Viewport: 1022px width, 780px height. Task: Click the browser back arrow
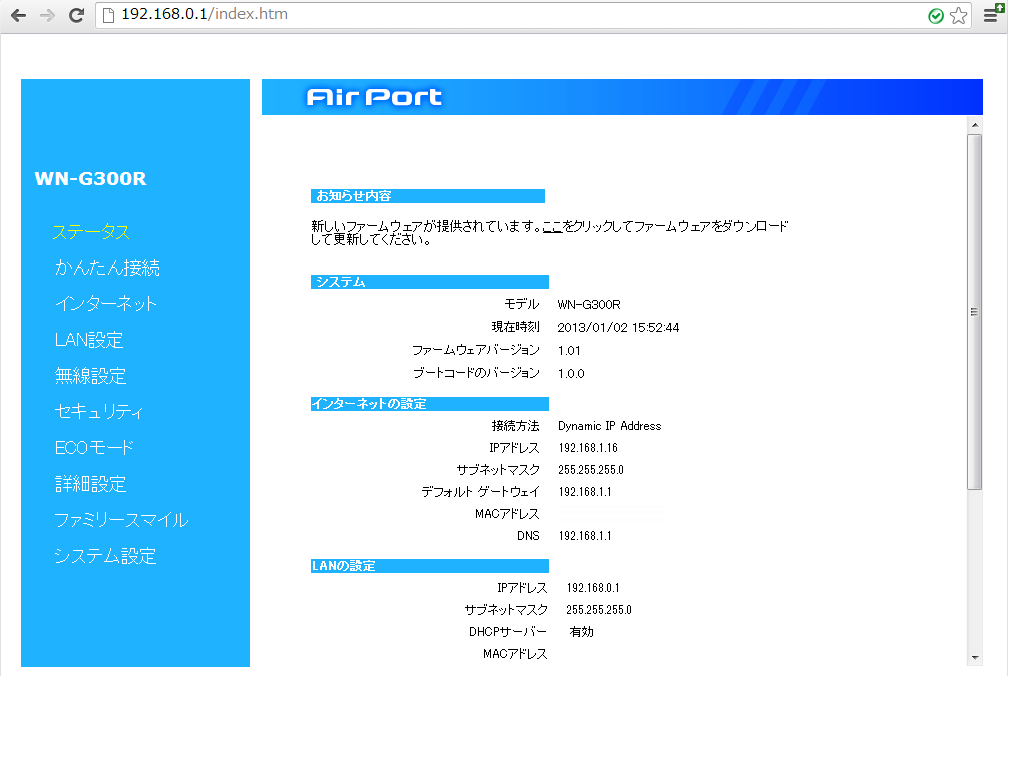(18, 15)
